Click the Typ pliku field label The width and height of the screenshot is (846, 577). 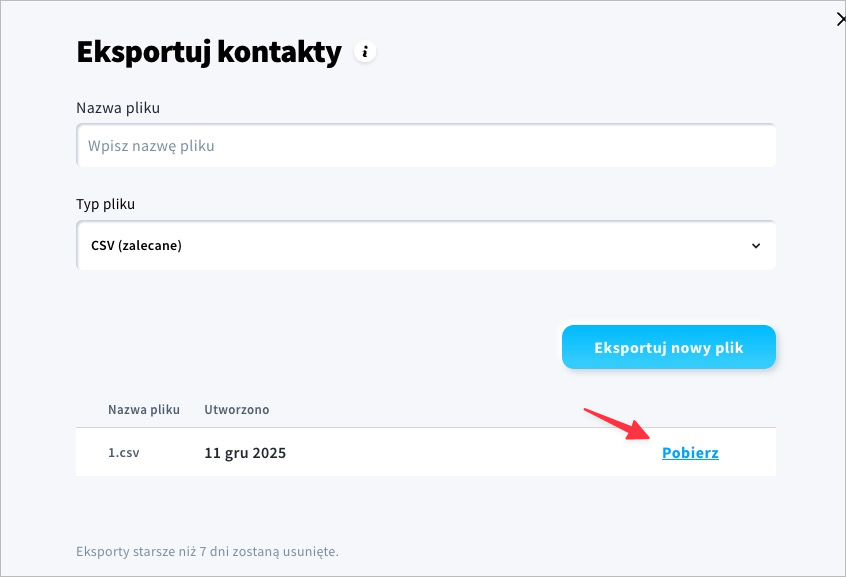[x=105, y=204]
